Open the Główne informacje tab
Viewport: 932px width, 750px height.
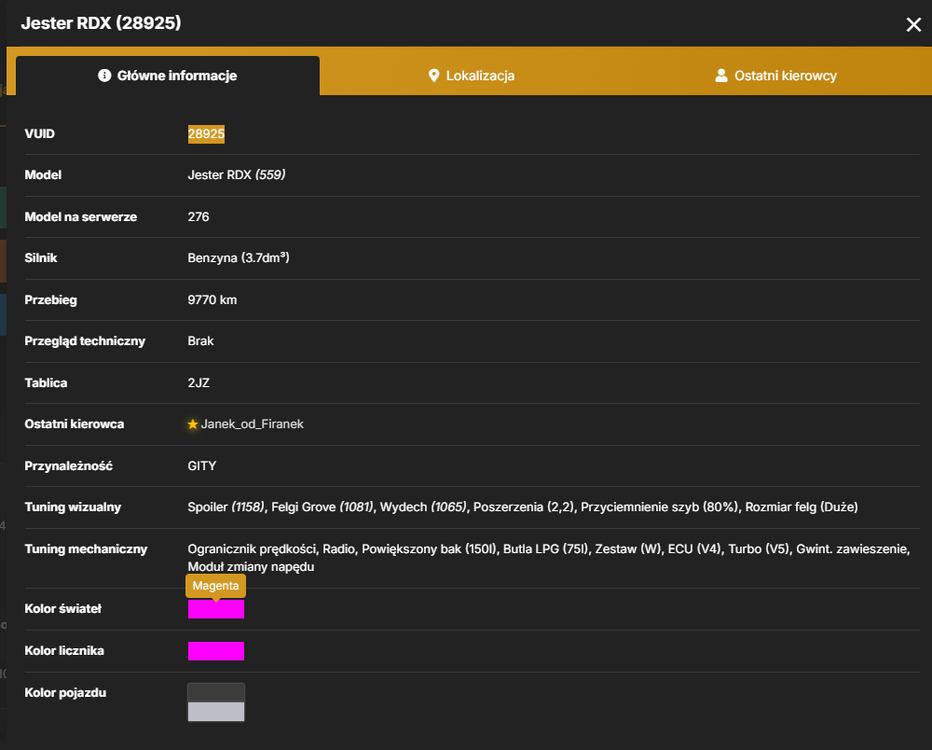[x=168, y=75]
